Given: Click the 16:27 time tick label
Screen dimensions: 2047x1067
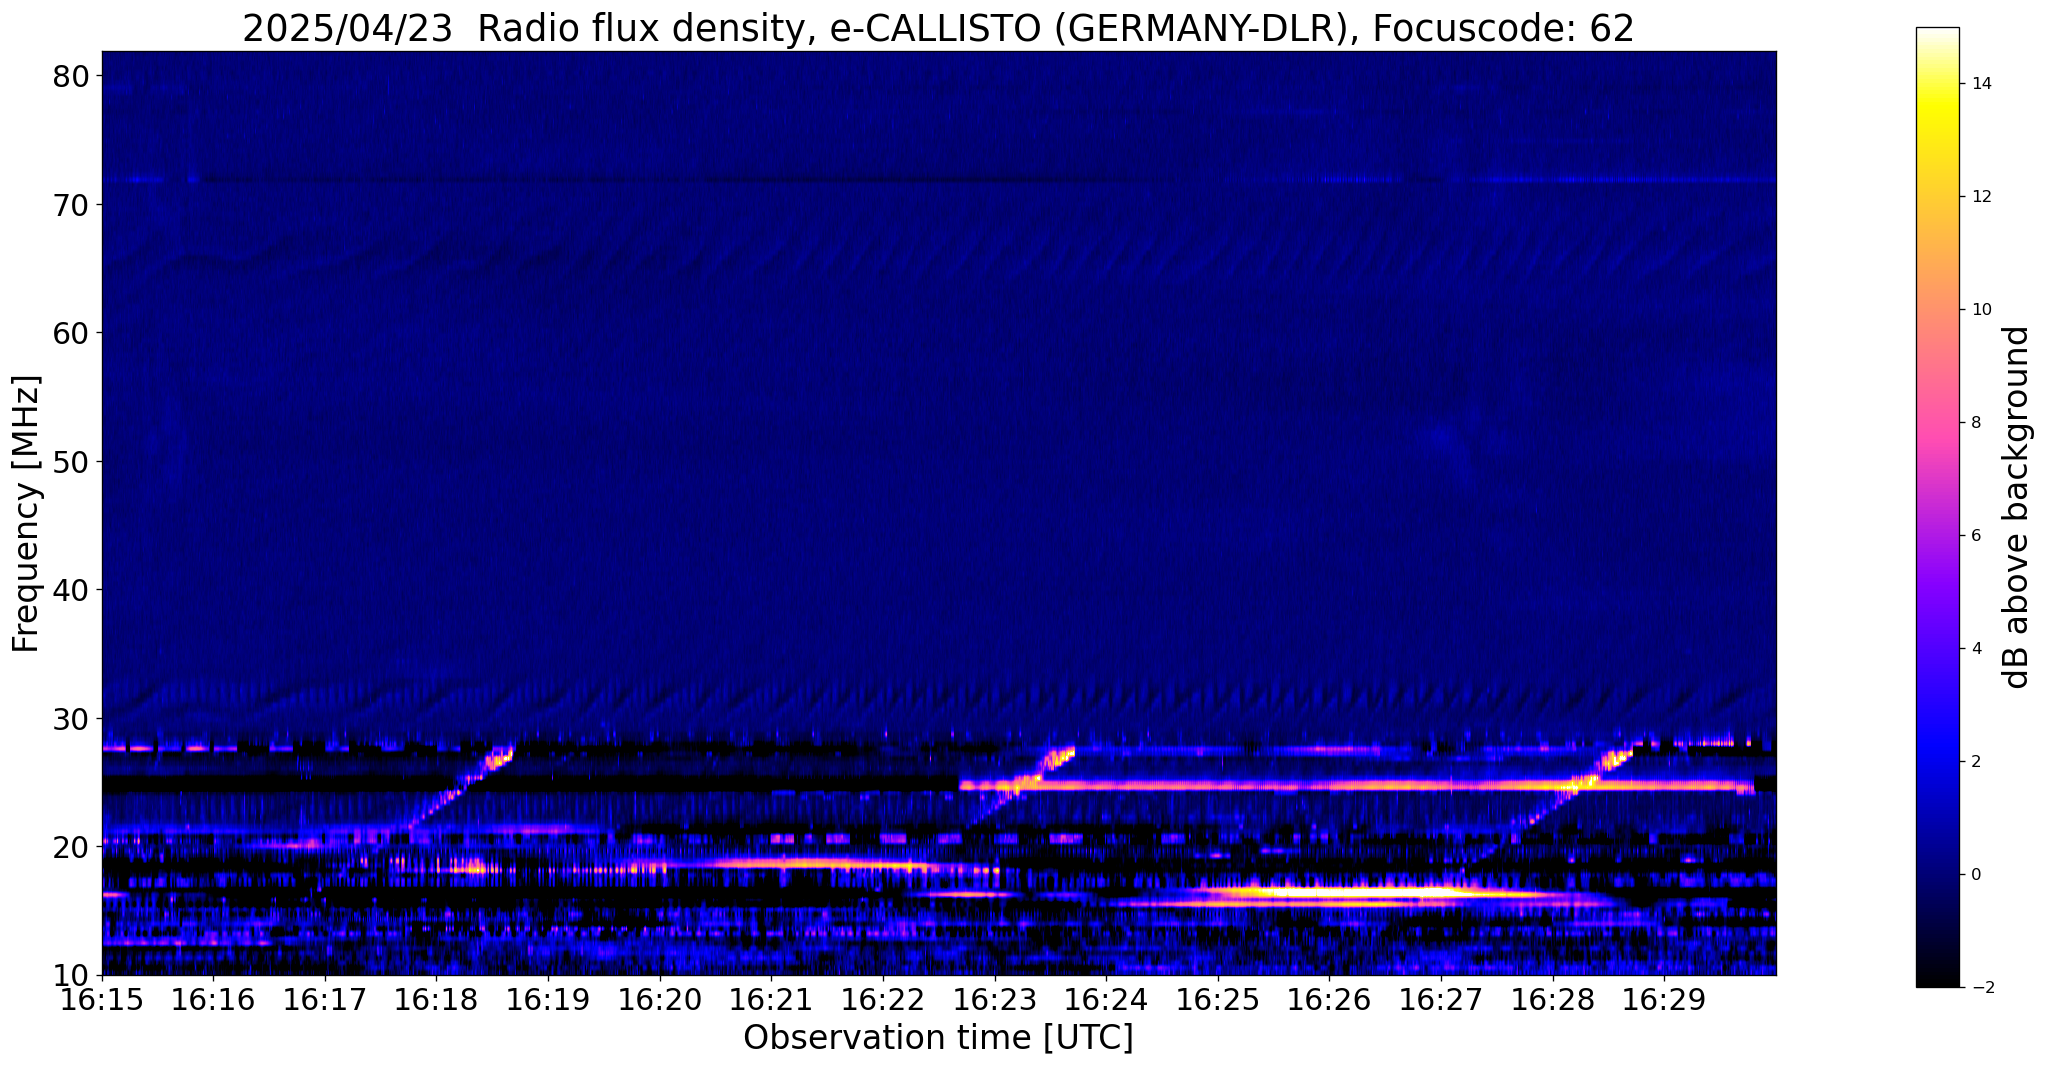Looking at the screenshot, I should tap(1441, 1000).
